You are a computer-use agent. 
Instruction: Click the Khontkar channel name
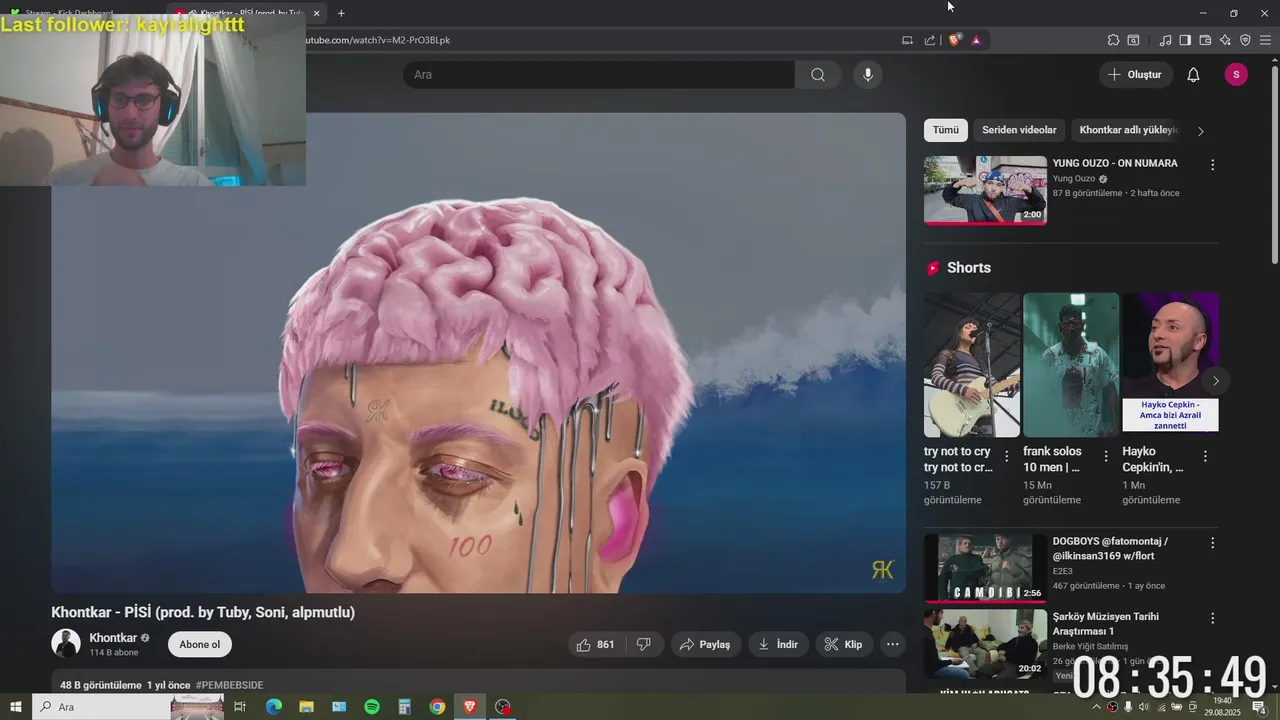(x=113, y=638)
